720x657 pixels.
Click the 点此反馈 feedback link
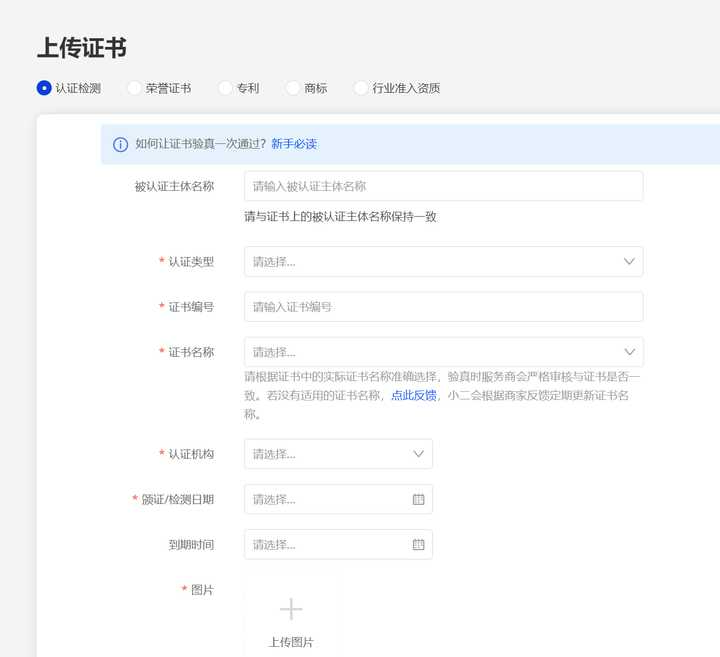(x=413, y=395)
